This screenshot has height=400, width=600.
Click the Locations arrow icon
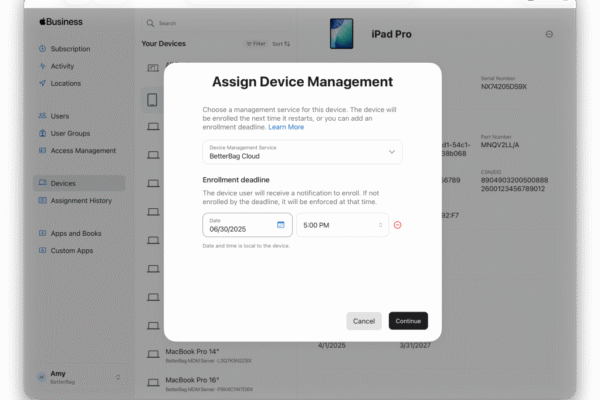42,83
